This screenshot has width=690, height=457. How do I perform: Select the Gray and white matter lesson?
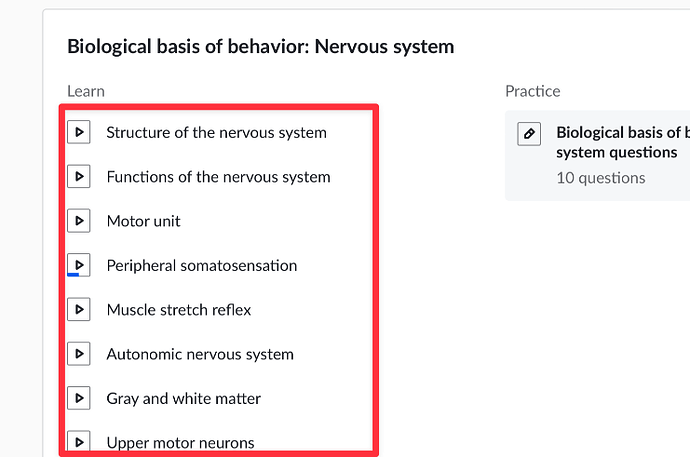point(183,398)
